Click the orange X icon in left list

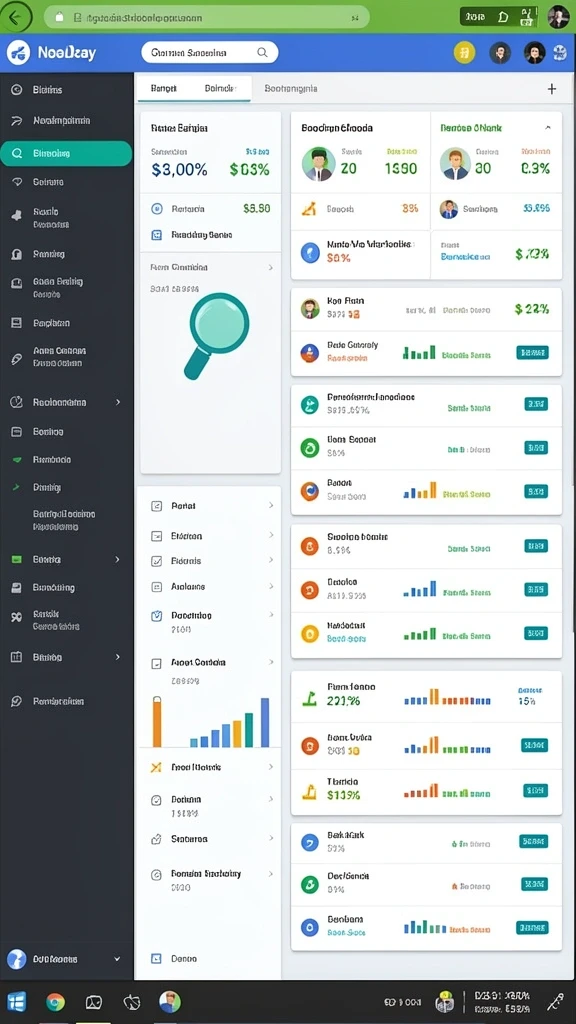click(156, 767)
